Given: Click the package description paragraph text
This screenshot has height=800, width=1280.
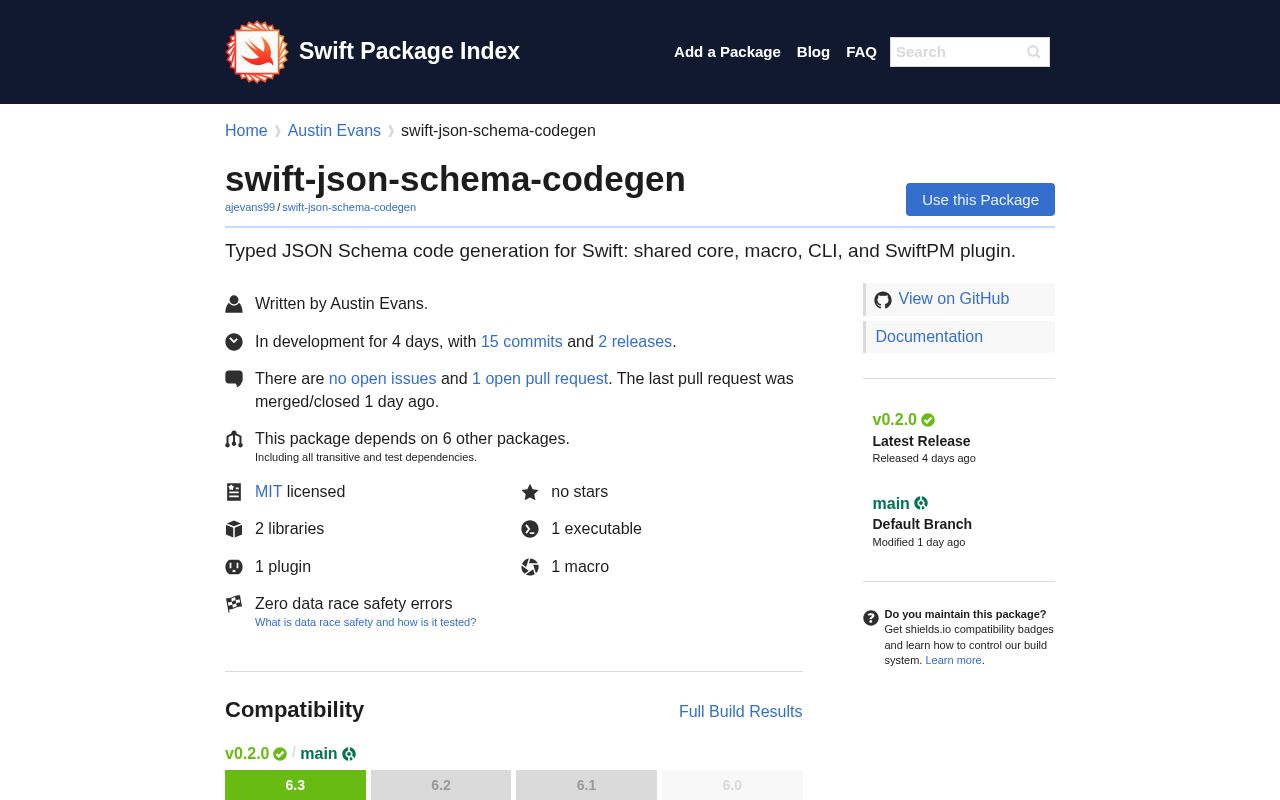Looking at the screenshot, I should pos(620,251).
